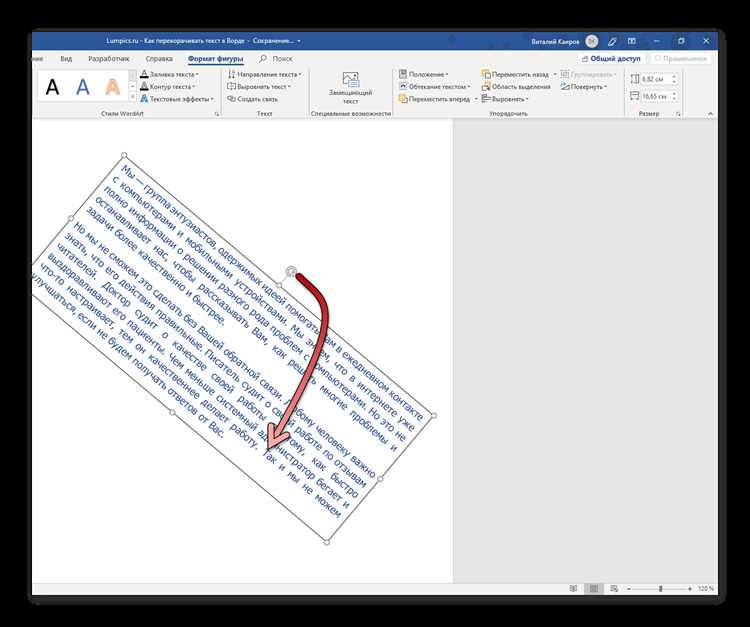Apply the blue WordArt letter style
750x627 pixels.
pyautogui.click(x=83, y=87)
